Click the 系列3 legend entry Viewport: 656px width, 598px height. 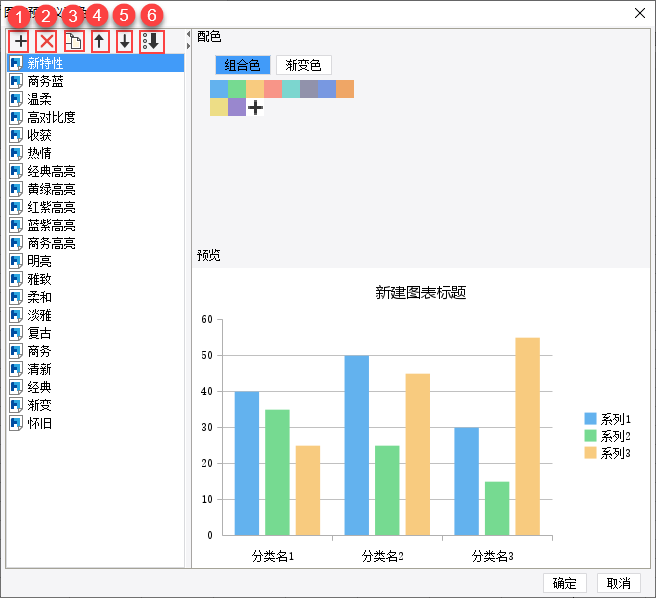click(607, 453)
